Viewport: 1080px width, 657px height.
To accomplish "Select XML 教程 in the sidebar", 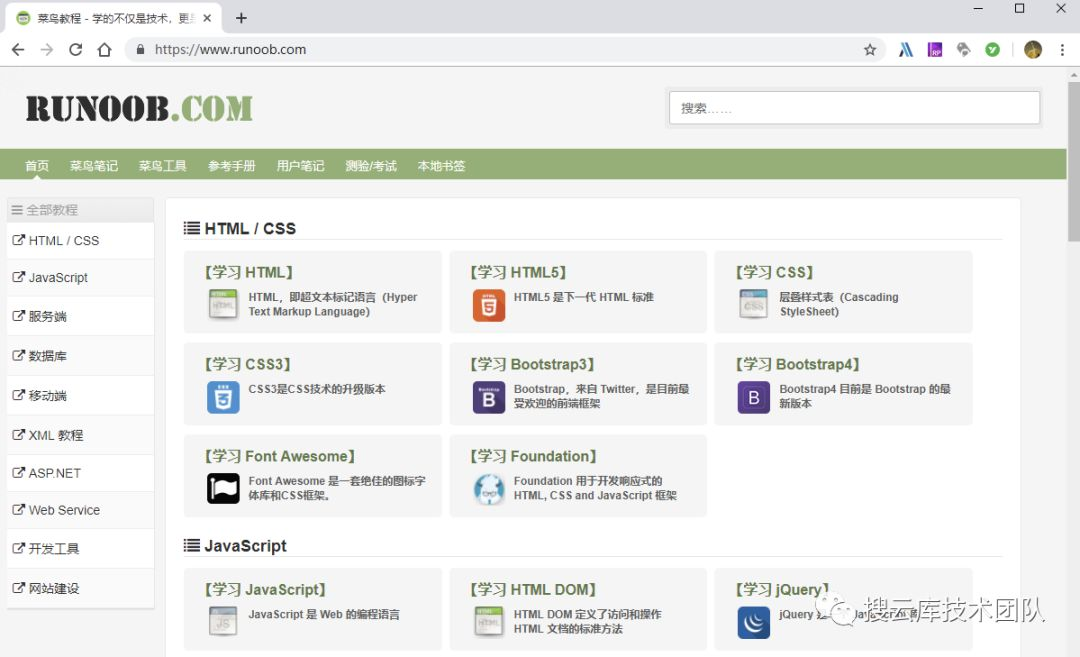I will (80, 435).
